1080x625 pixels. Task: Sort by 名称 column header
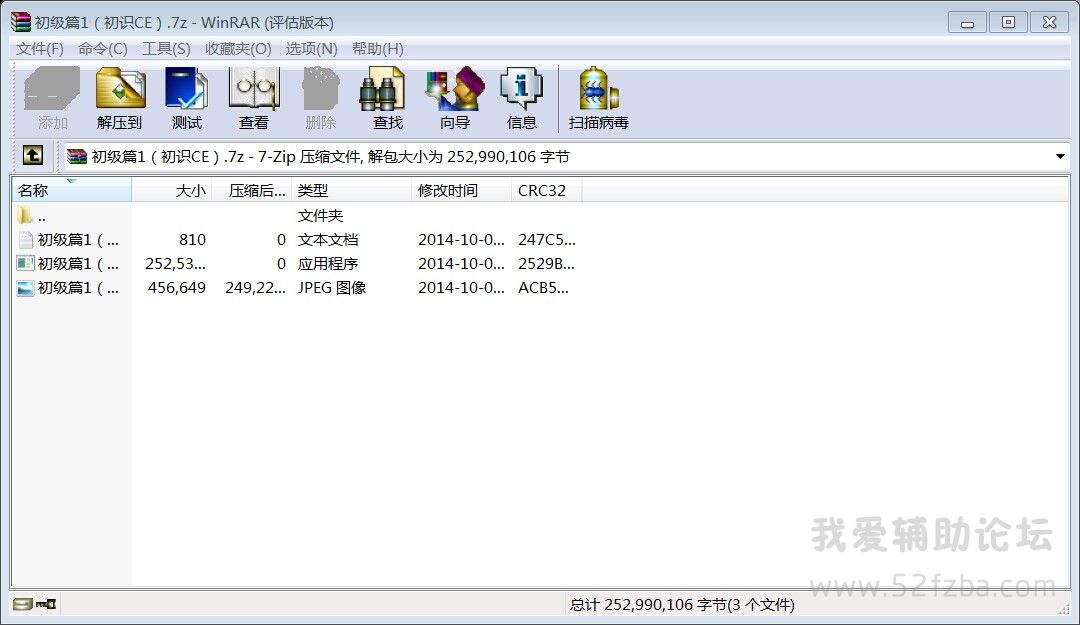(x=72, y=190)
